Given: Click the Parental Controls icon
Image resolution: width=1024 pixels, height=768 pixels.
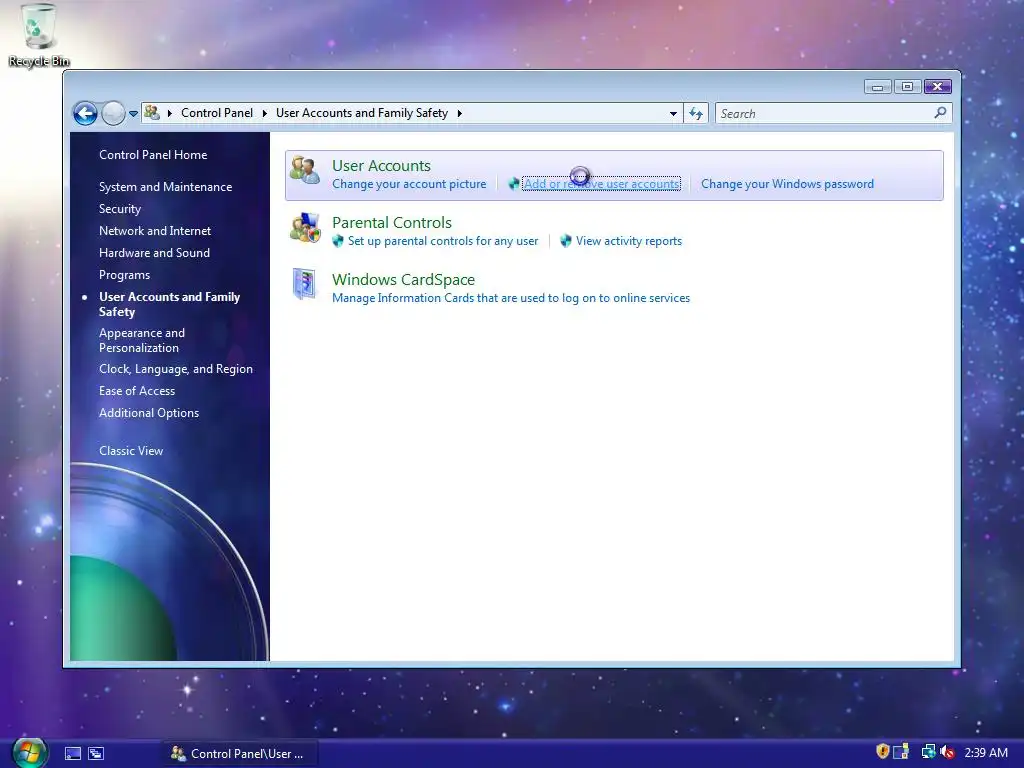Looking at the screenshot, I should point(305,227).
